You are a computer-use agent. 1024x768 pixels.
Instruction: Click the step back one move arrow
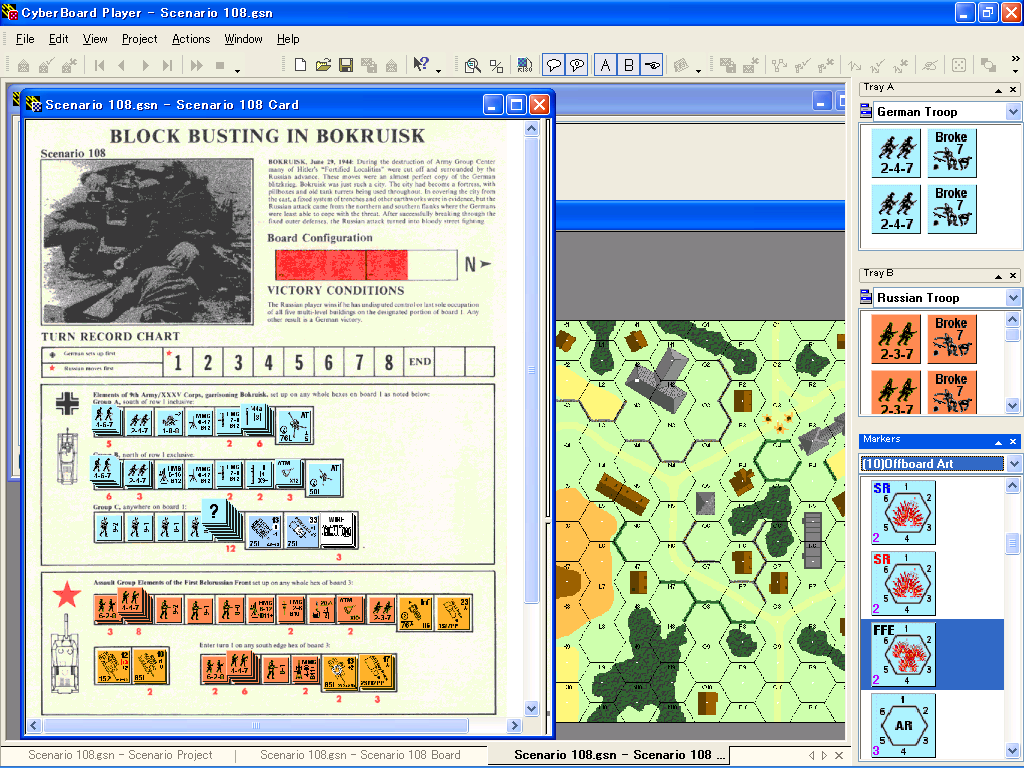pos(122,65)
